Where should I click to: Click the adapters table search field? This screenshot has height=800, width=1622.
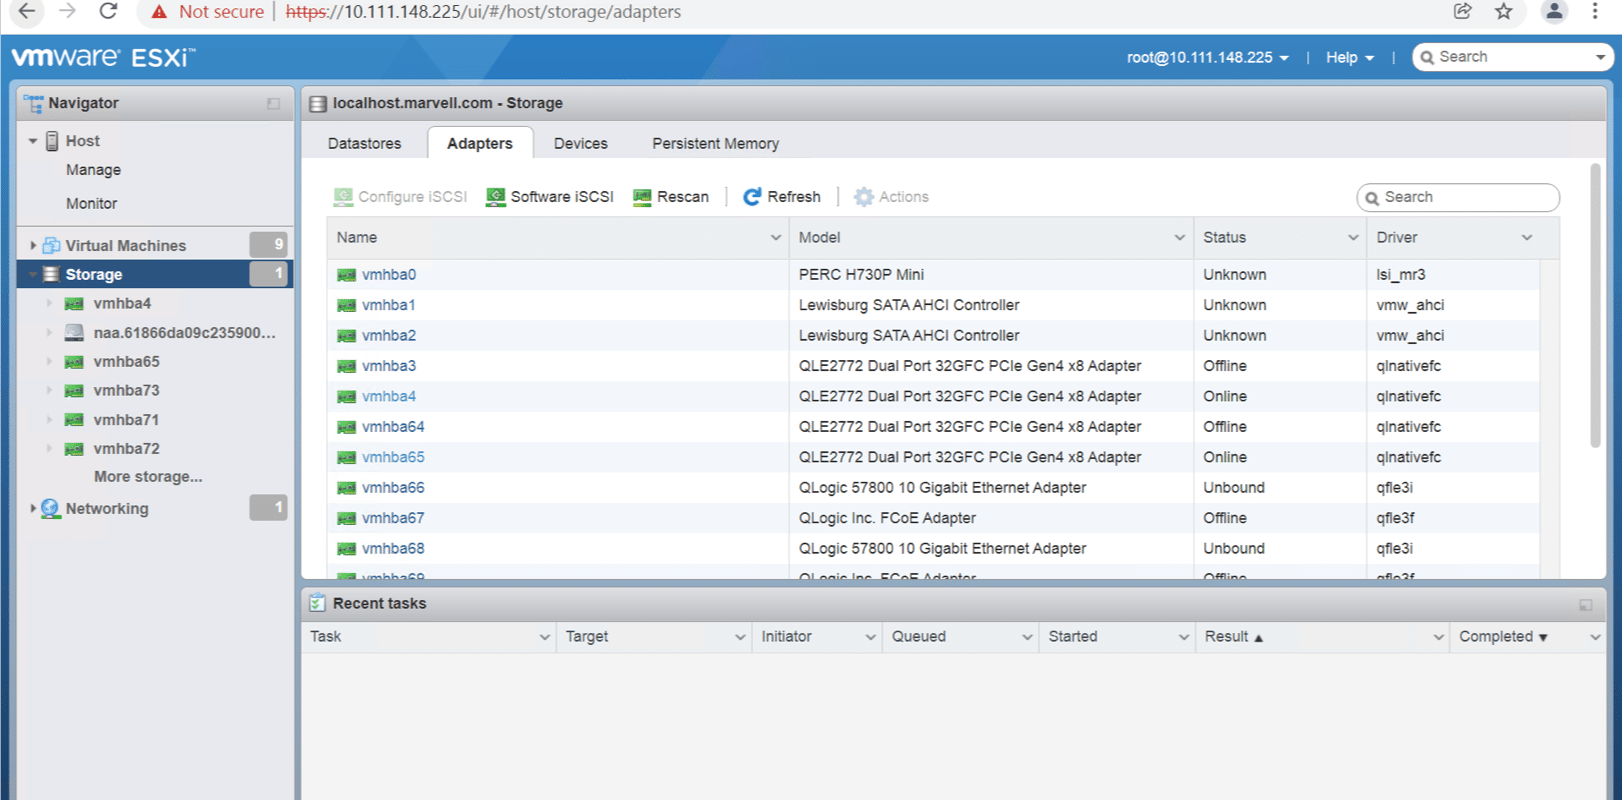click(1458, 197)
